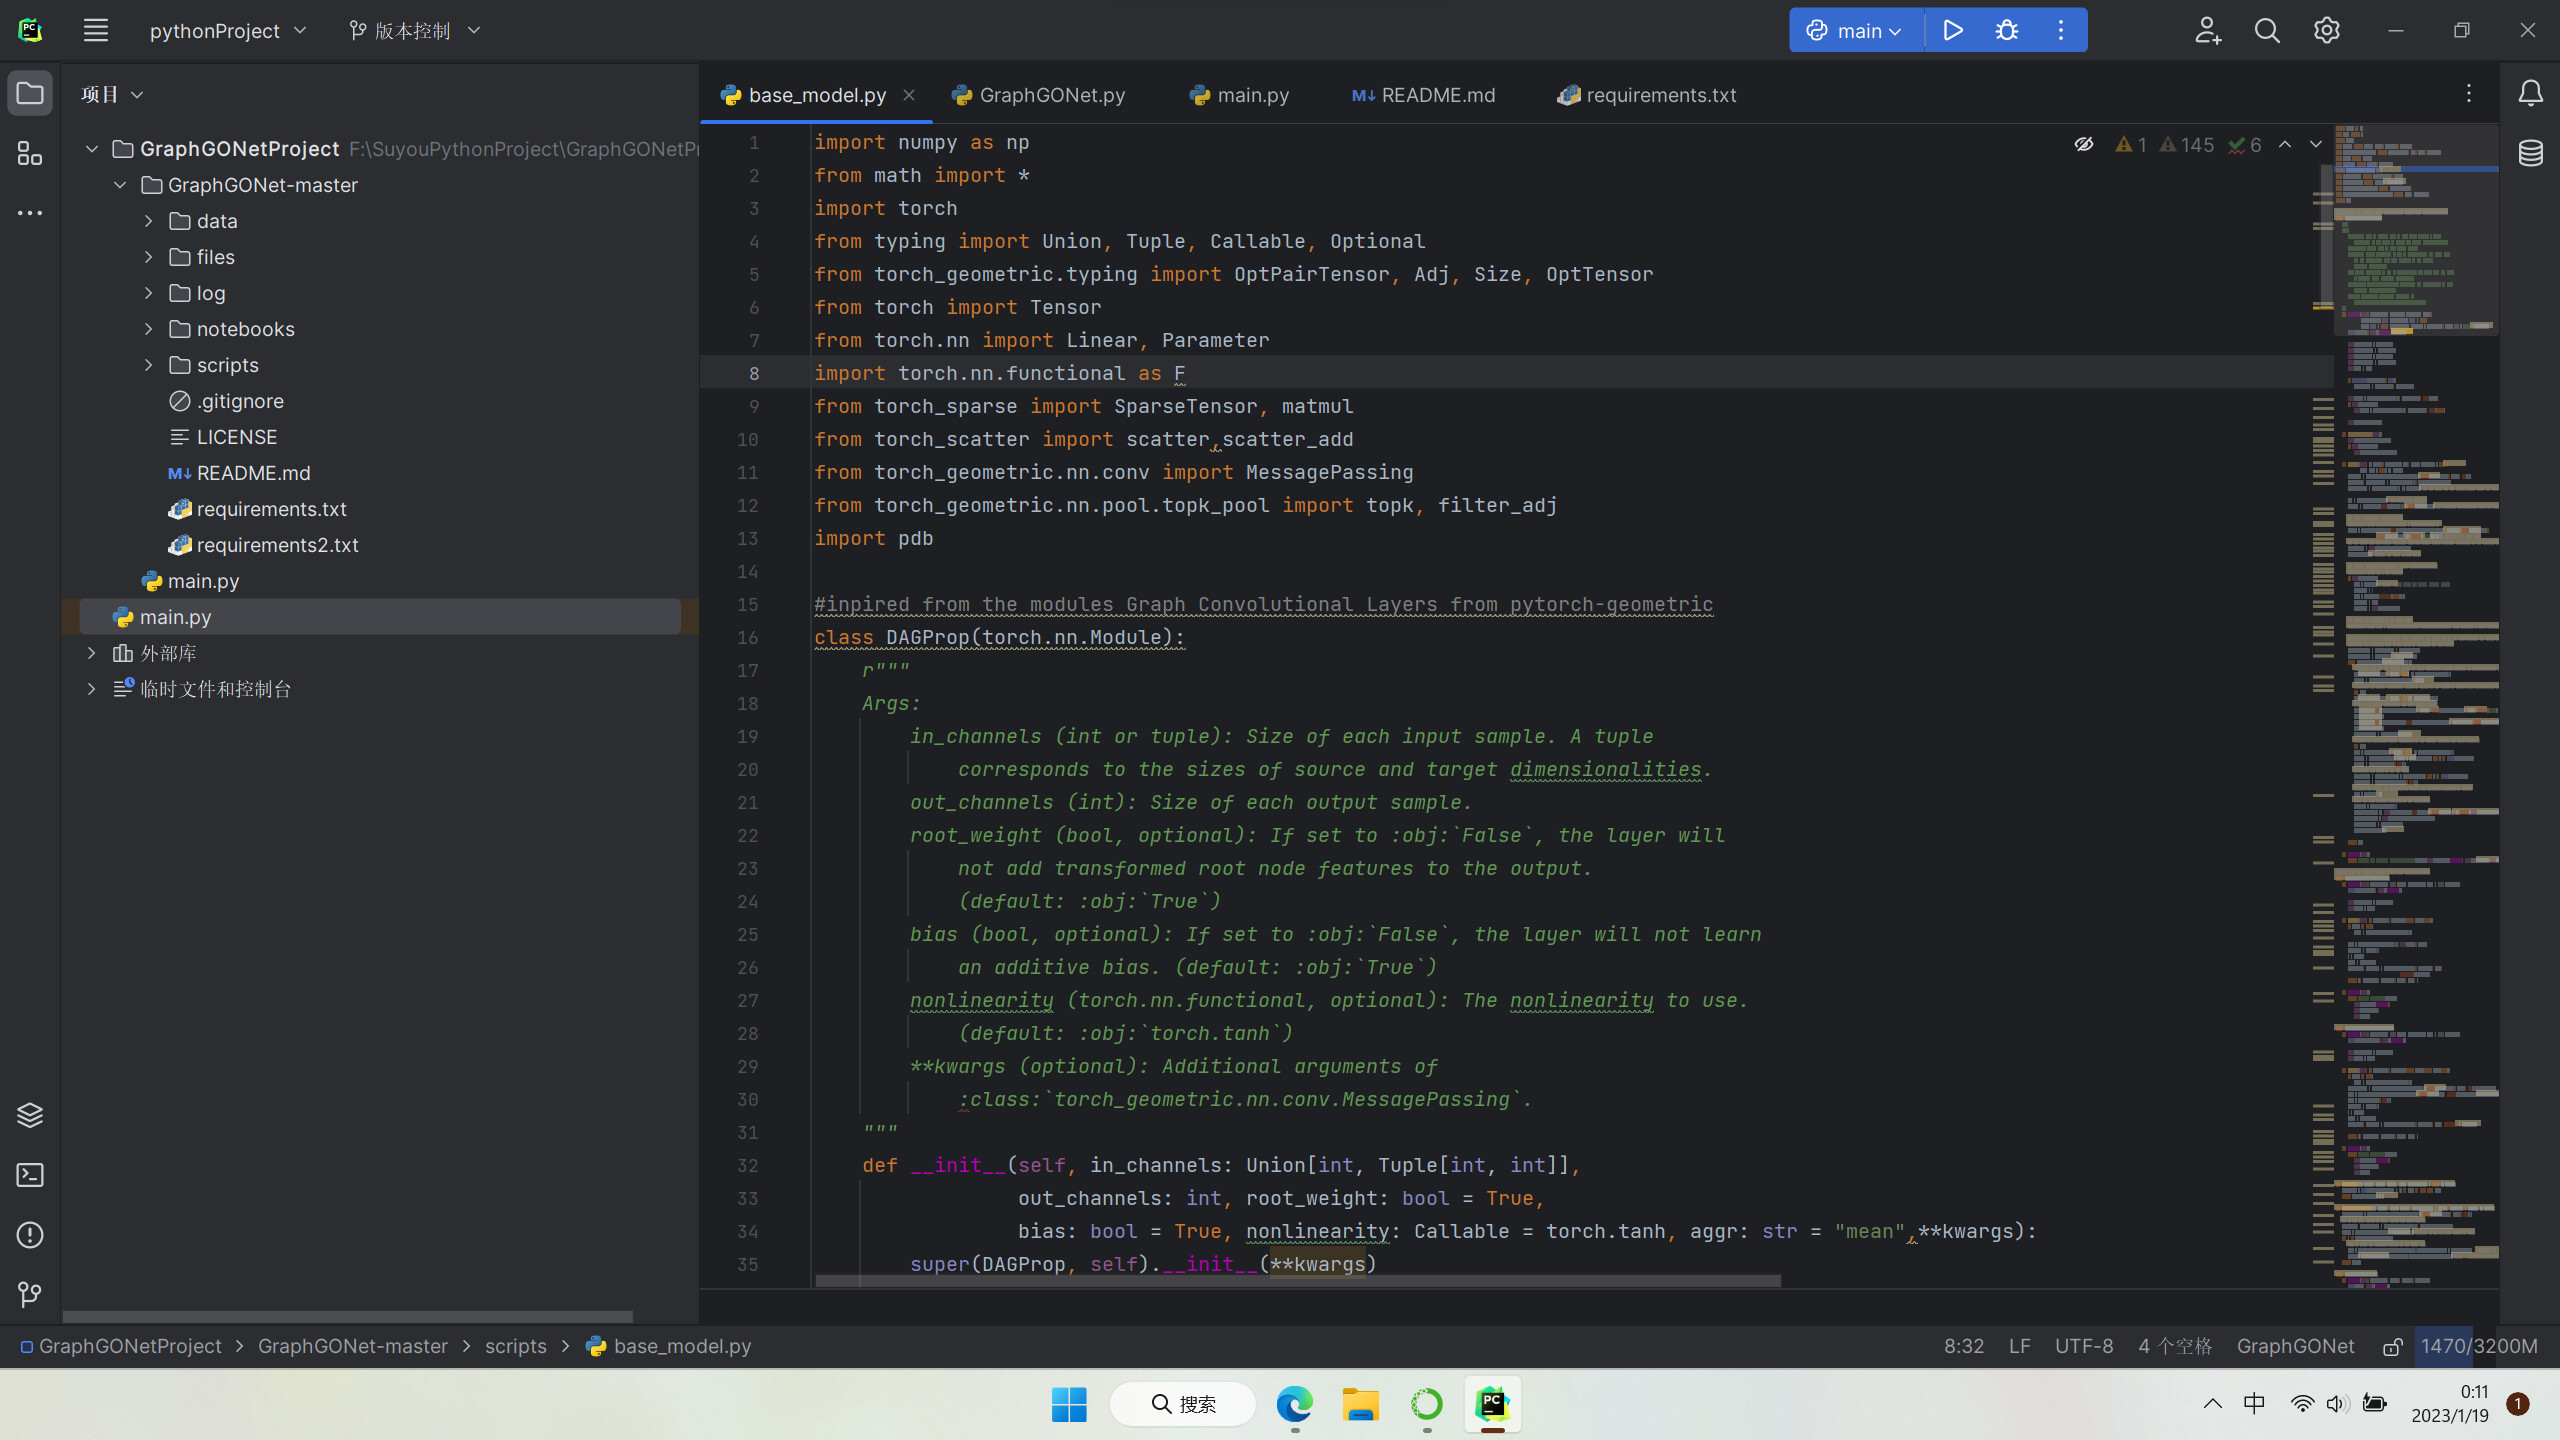Open the Python Packages panel
This screenshot has height=1440, width=2560.
tap(29, 1114)
